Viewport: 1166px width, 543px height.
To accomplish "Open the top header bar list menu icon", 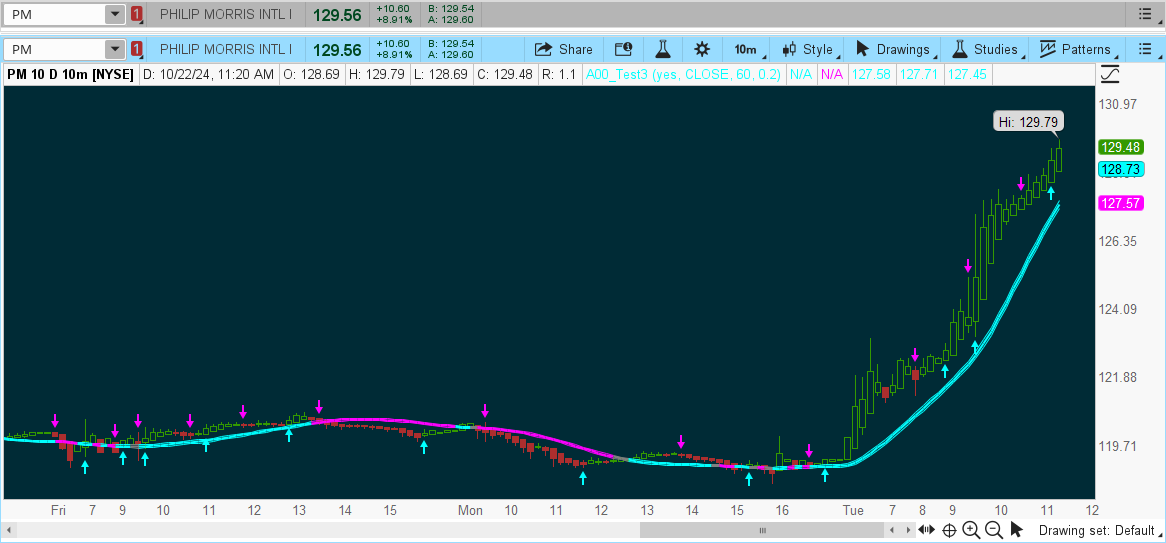I will click(1144, 13).
